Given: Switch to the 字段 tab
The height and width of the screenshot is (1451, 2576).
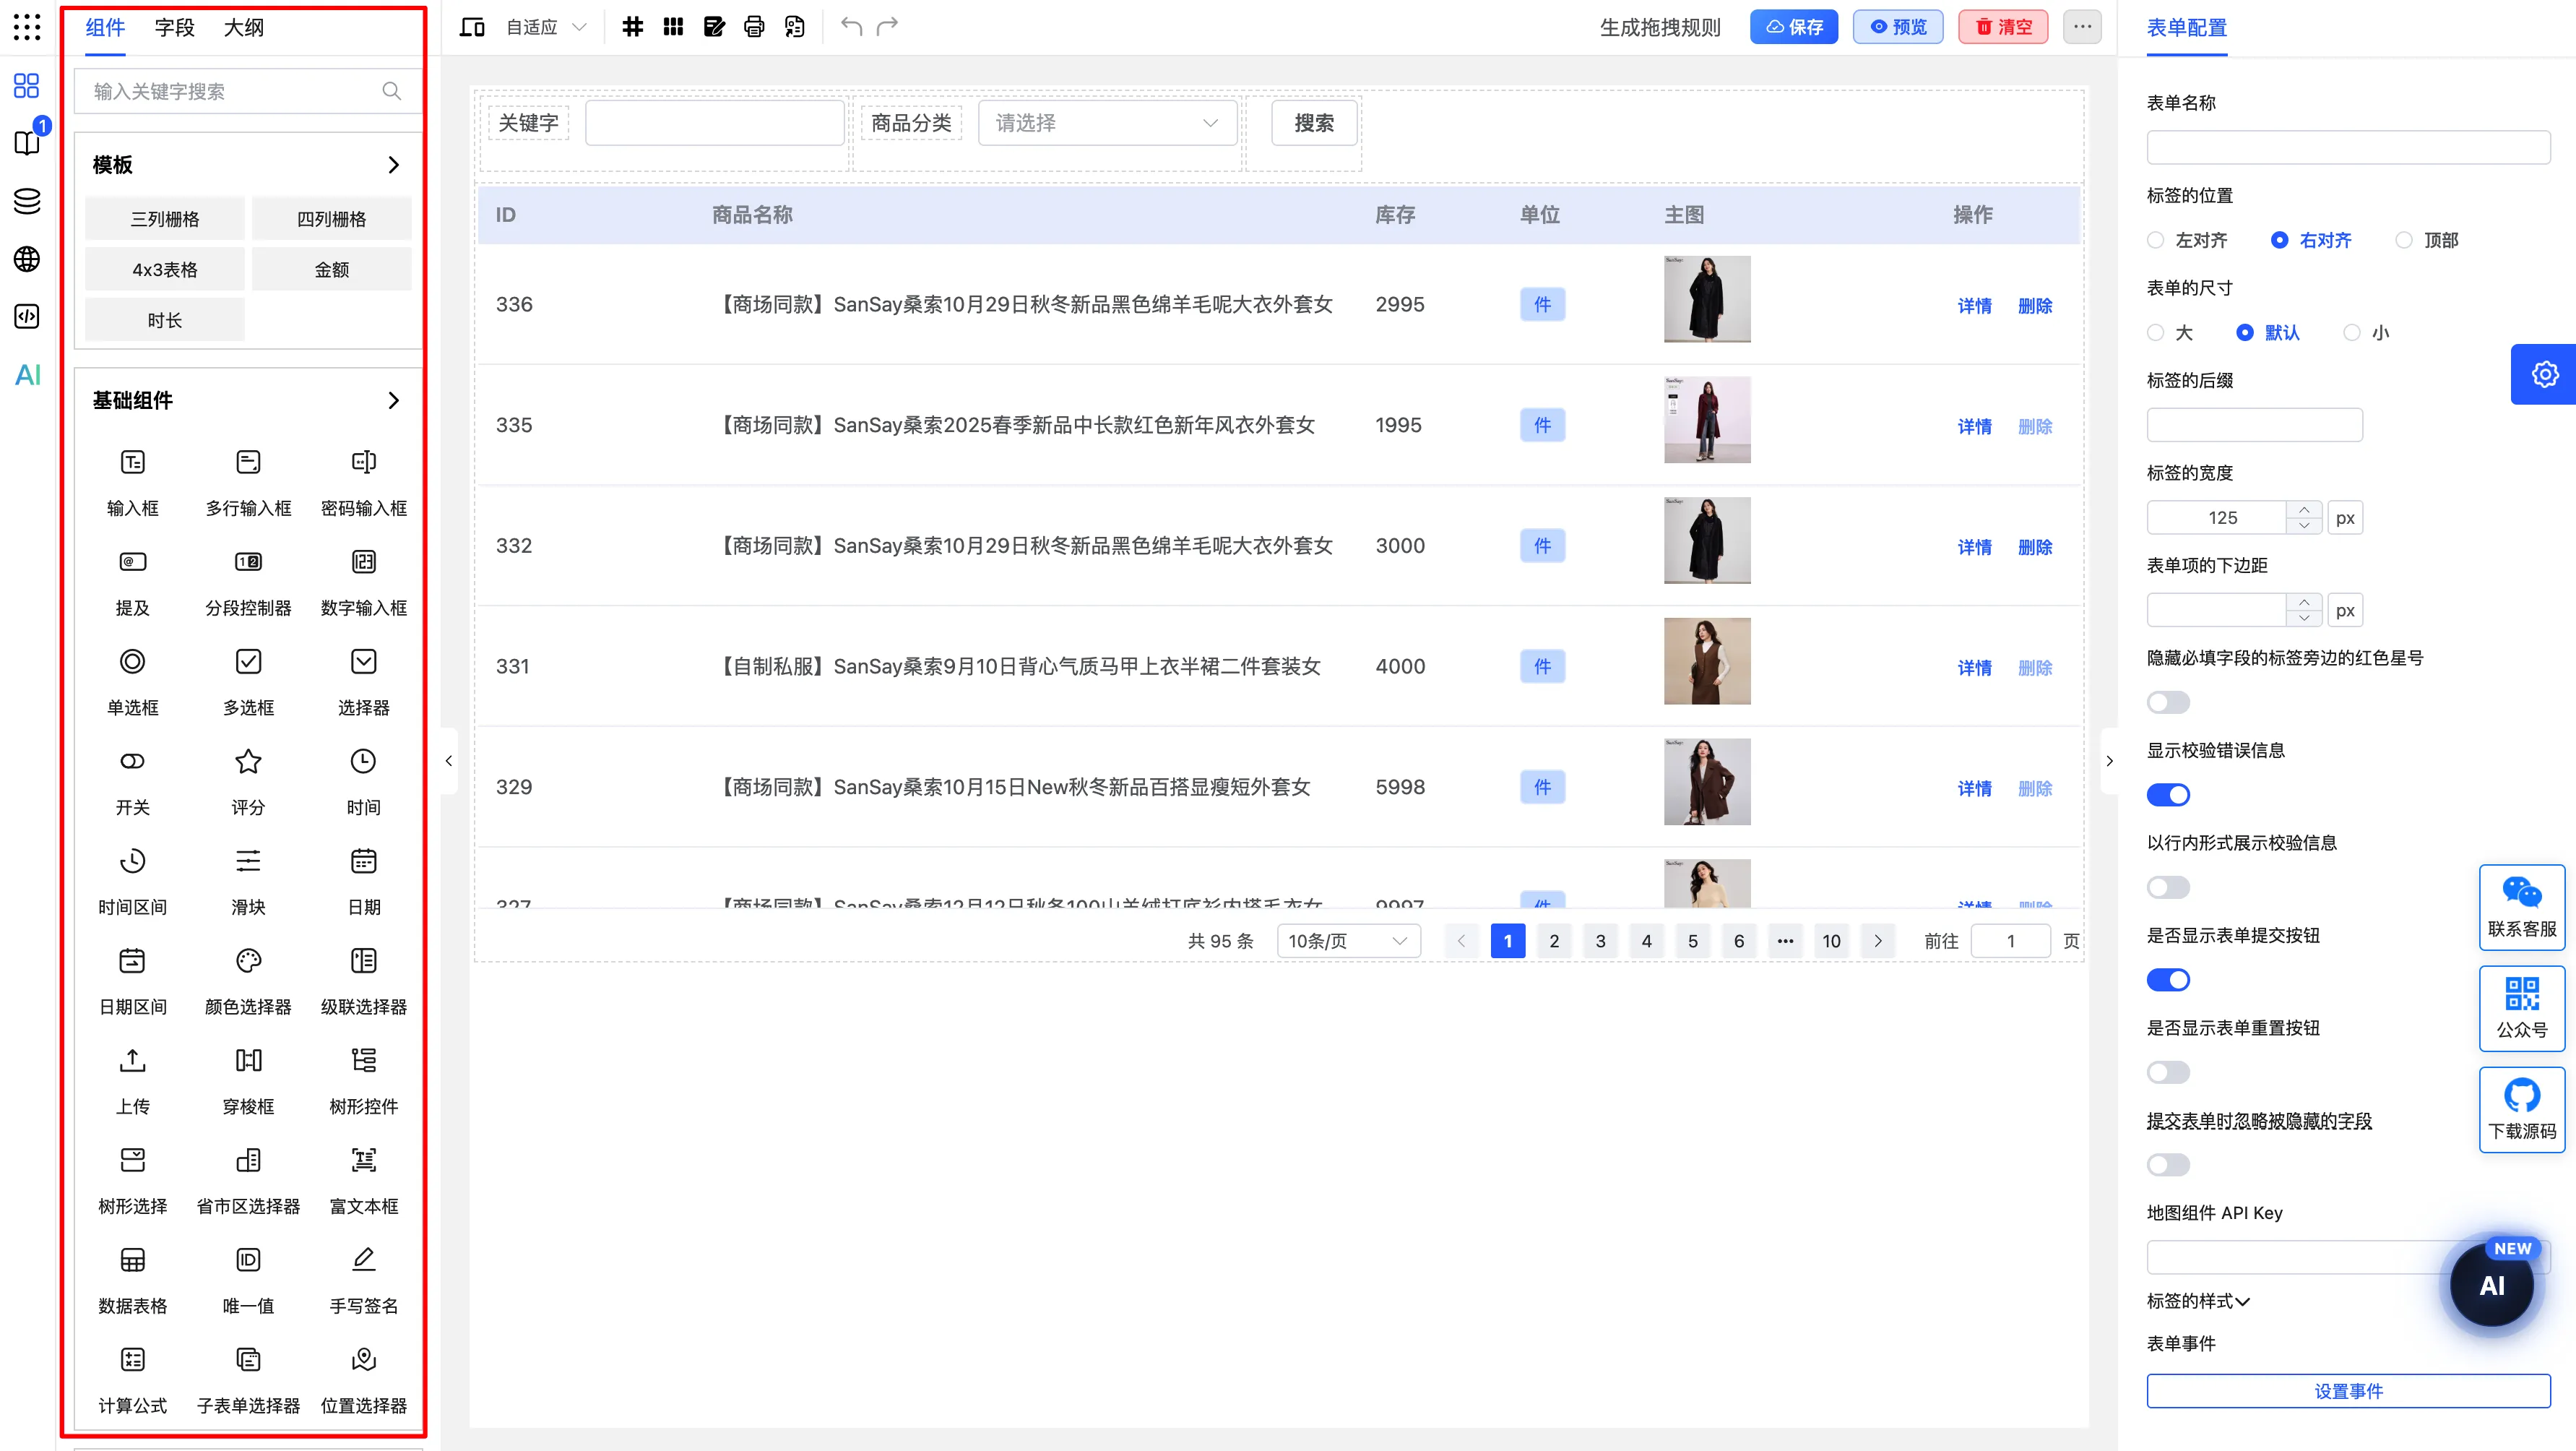Looking at the screenshot, I should point(174,27).
